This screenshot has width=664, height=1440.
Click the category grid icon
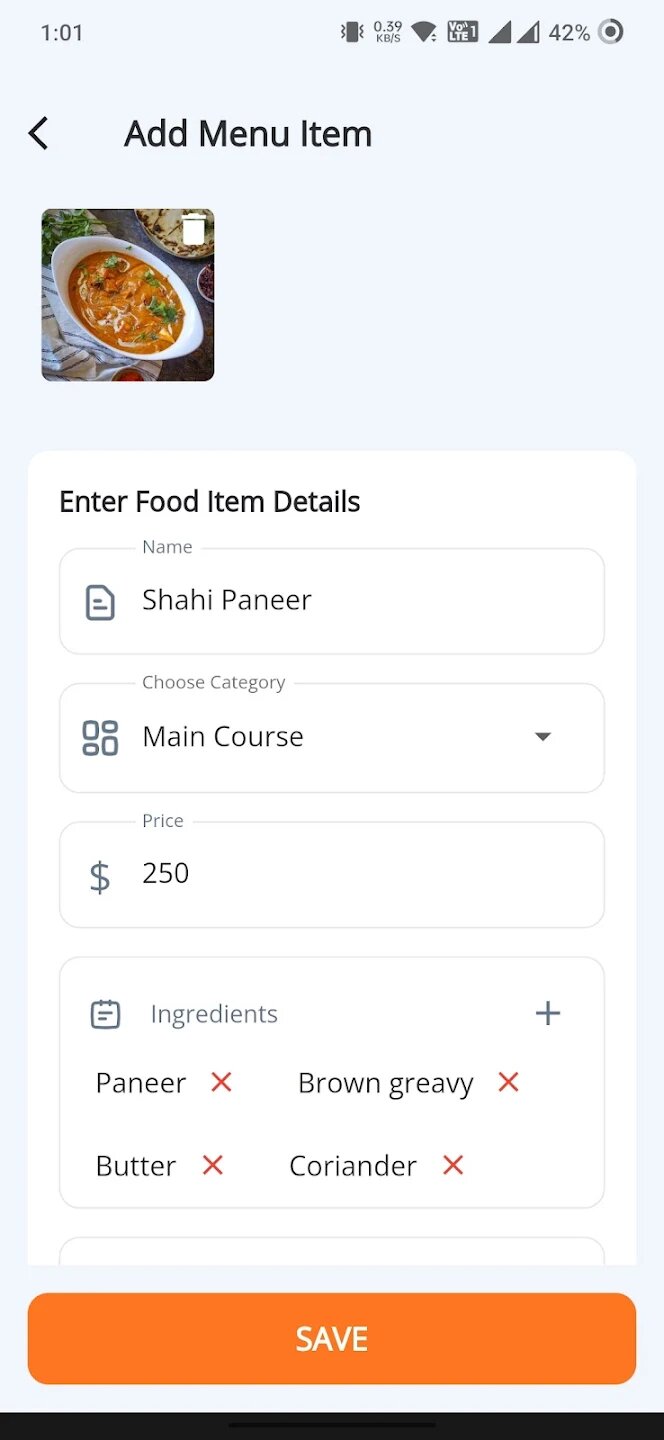pyautogui.click(x=100, y=738)
